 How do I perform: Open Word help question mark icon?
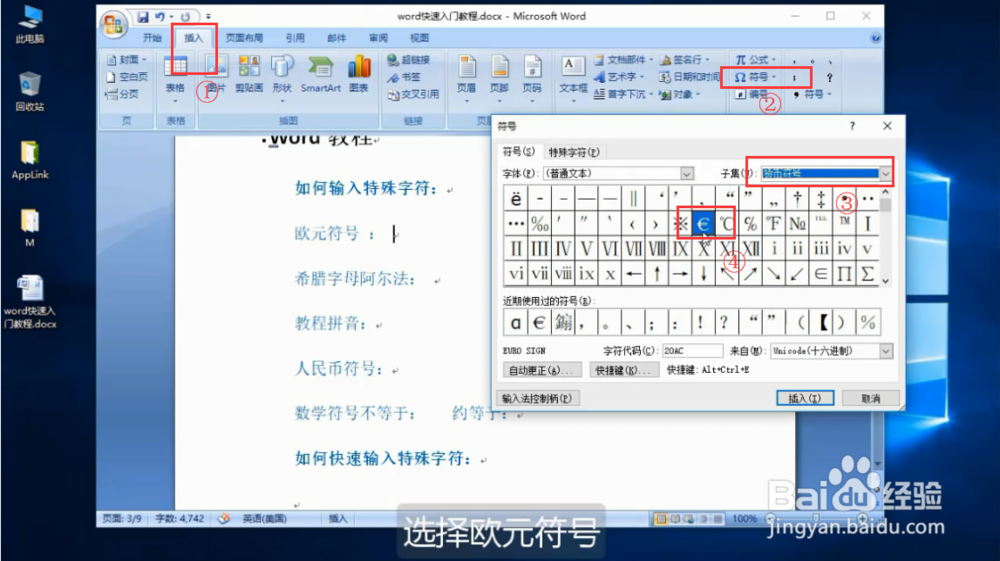(876, 38)
